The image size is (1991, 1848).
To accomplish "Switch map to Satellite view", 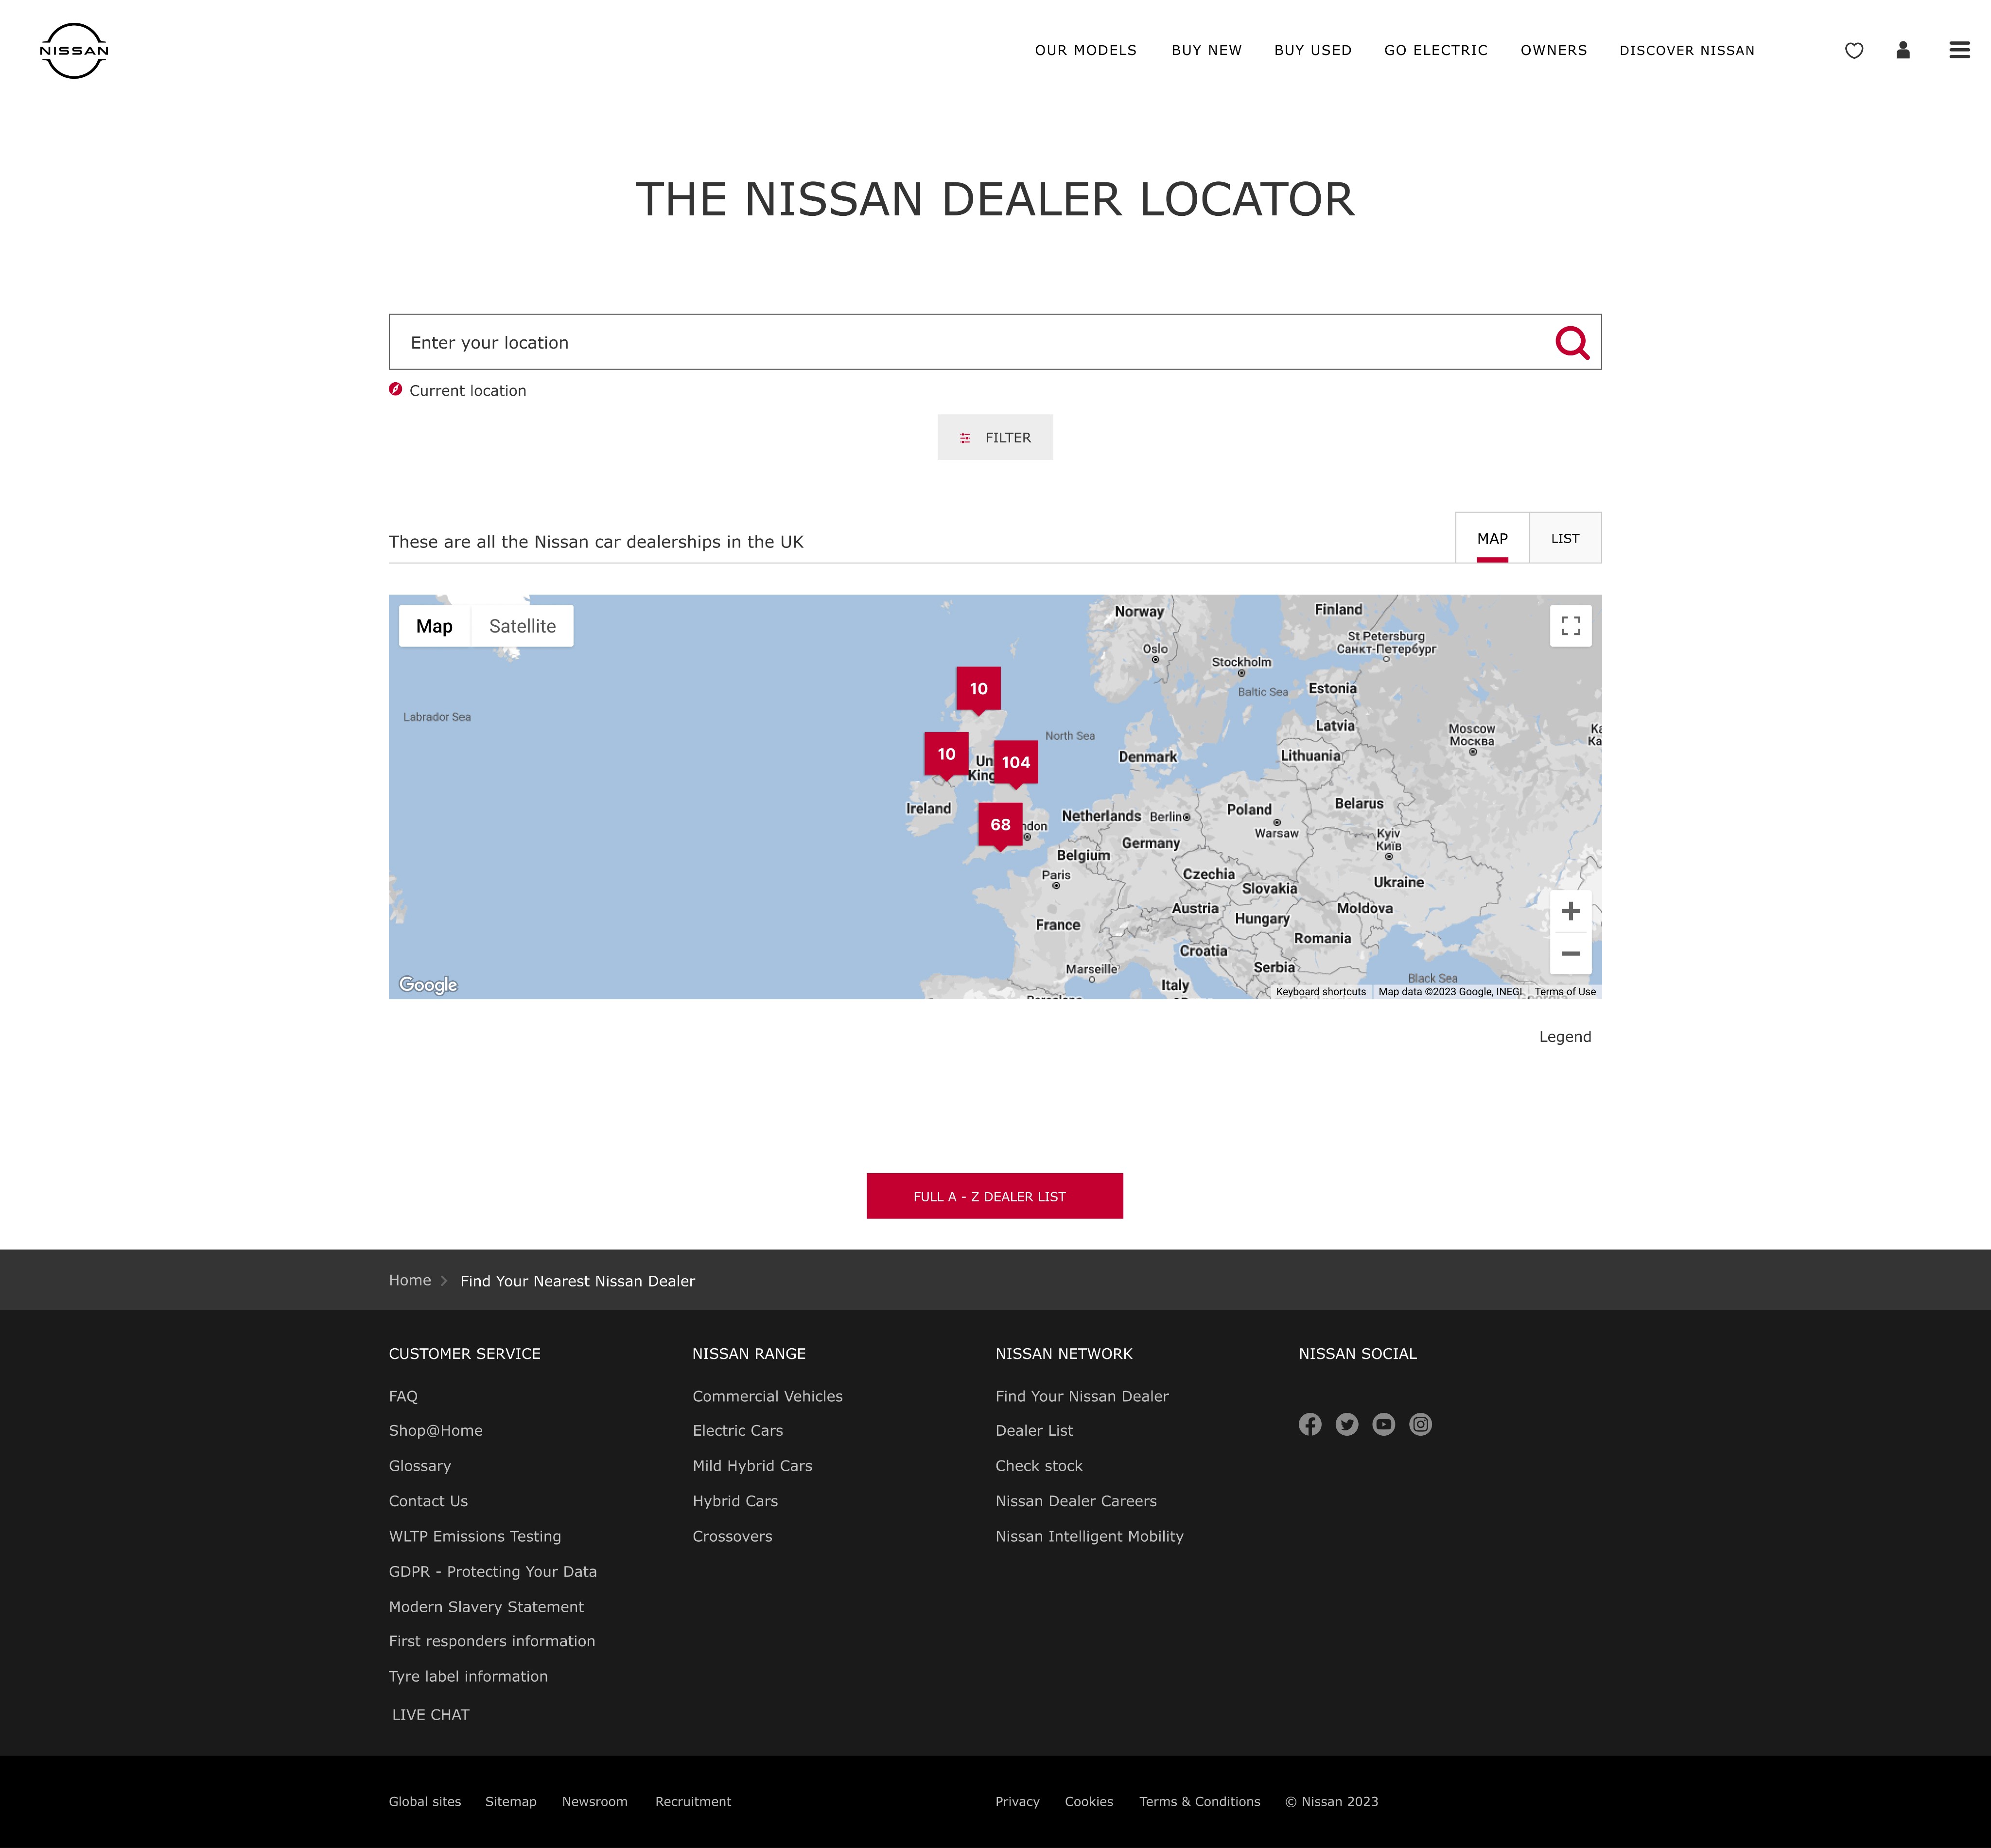I will click(x=522, y=626).
